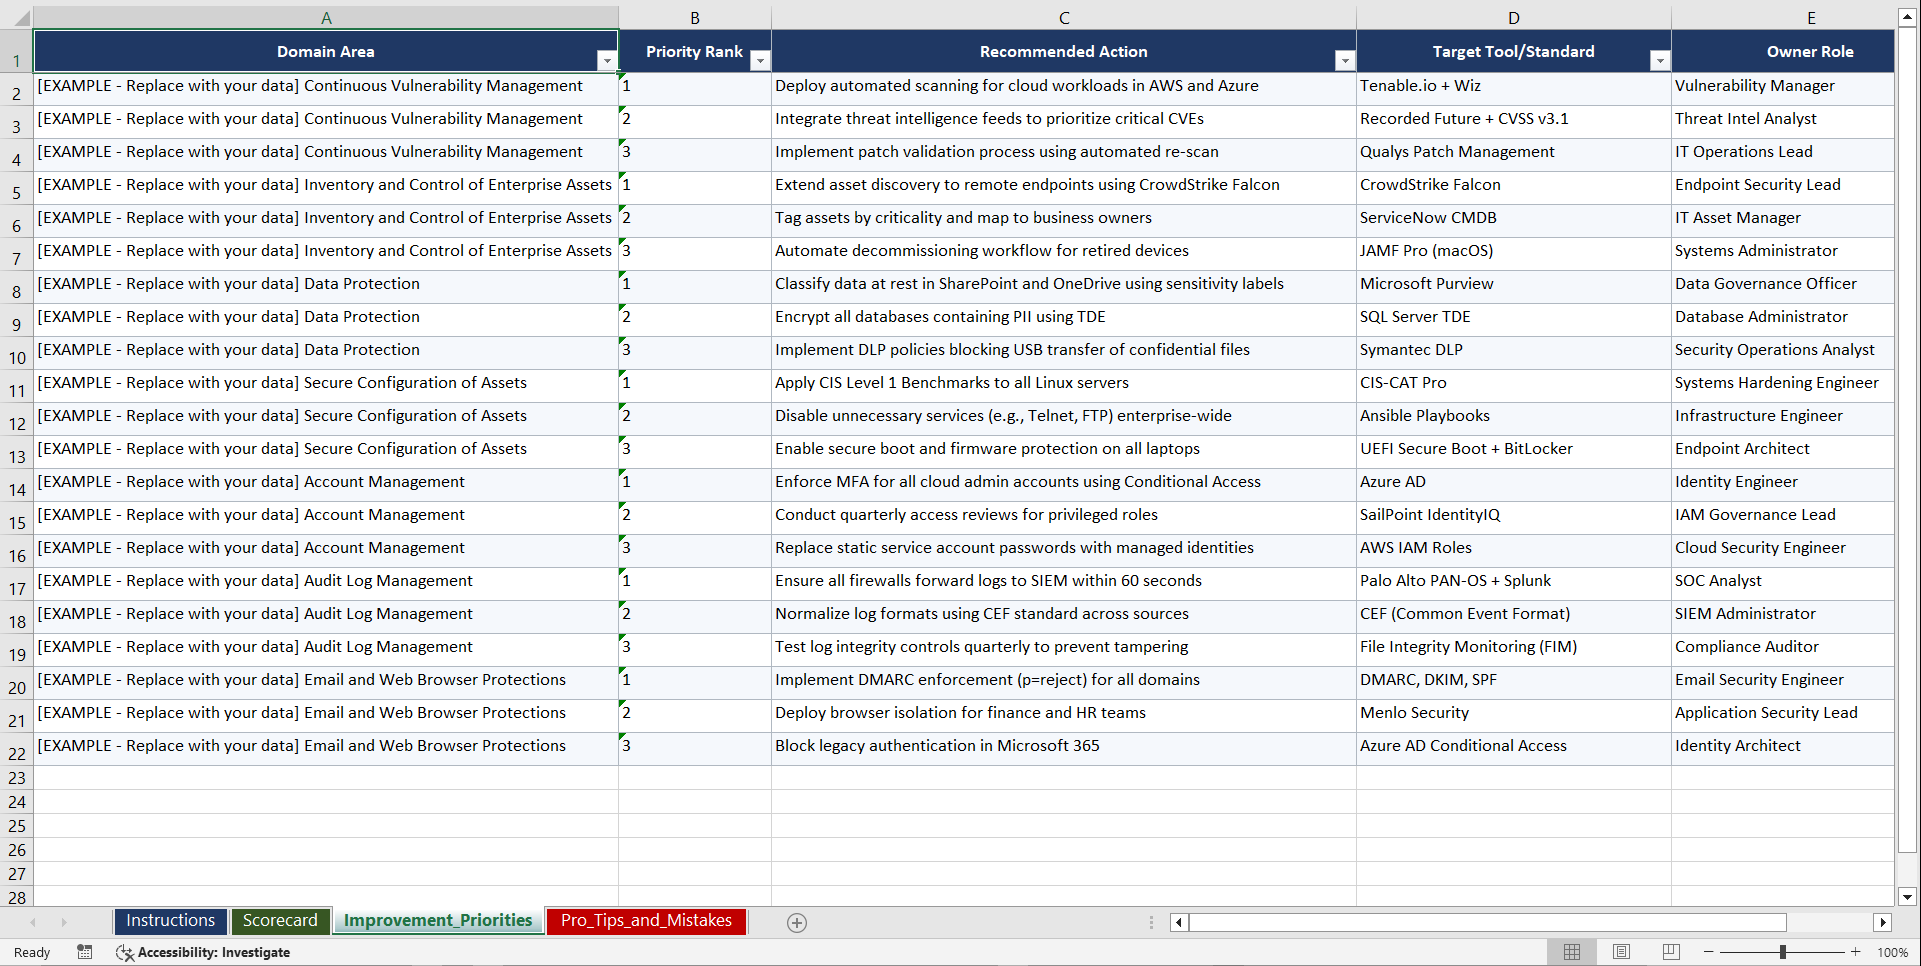Open the Domain Area filter dropdown
Image resolution: width=1921 pixels, height=966 pixels.
coord(607,60)
